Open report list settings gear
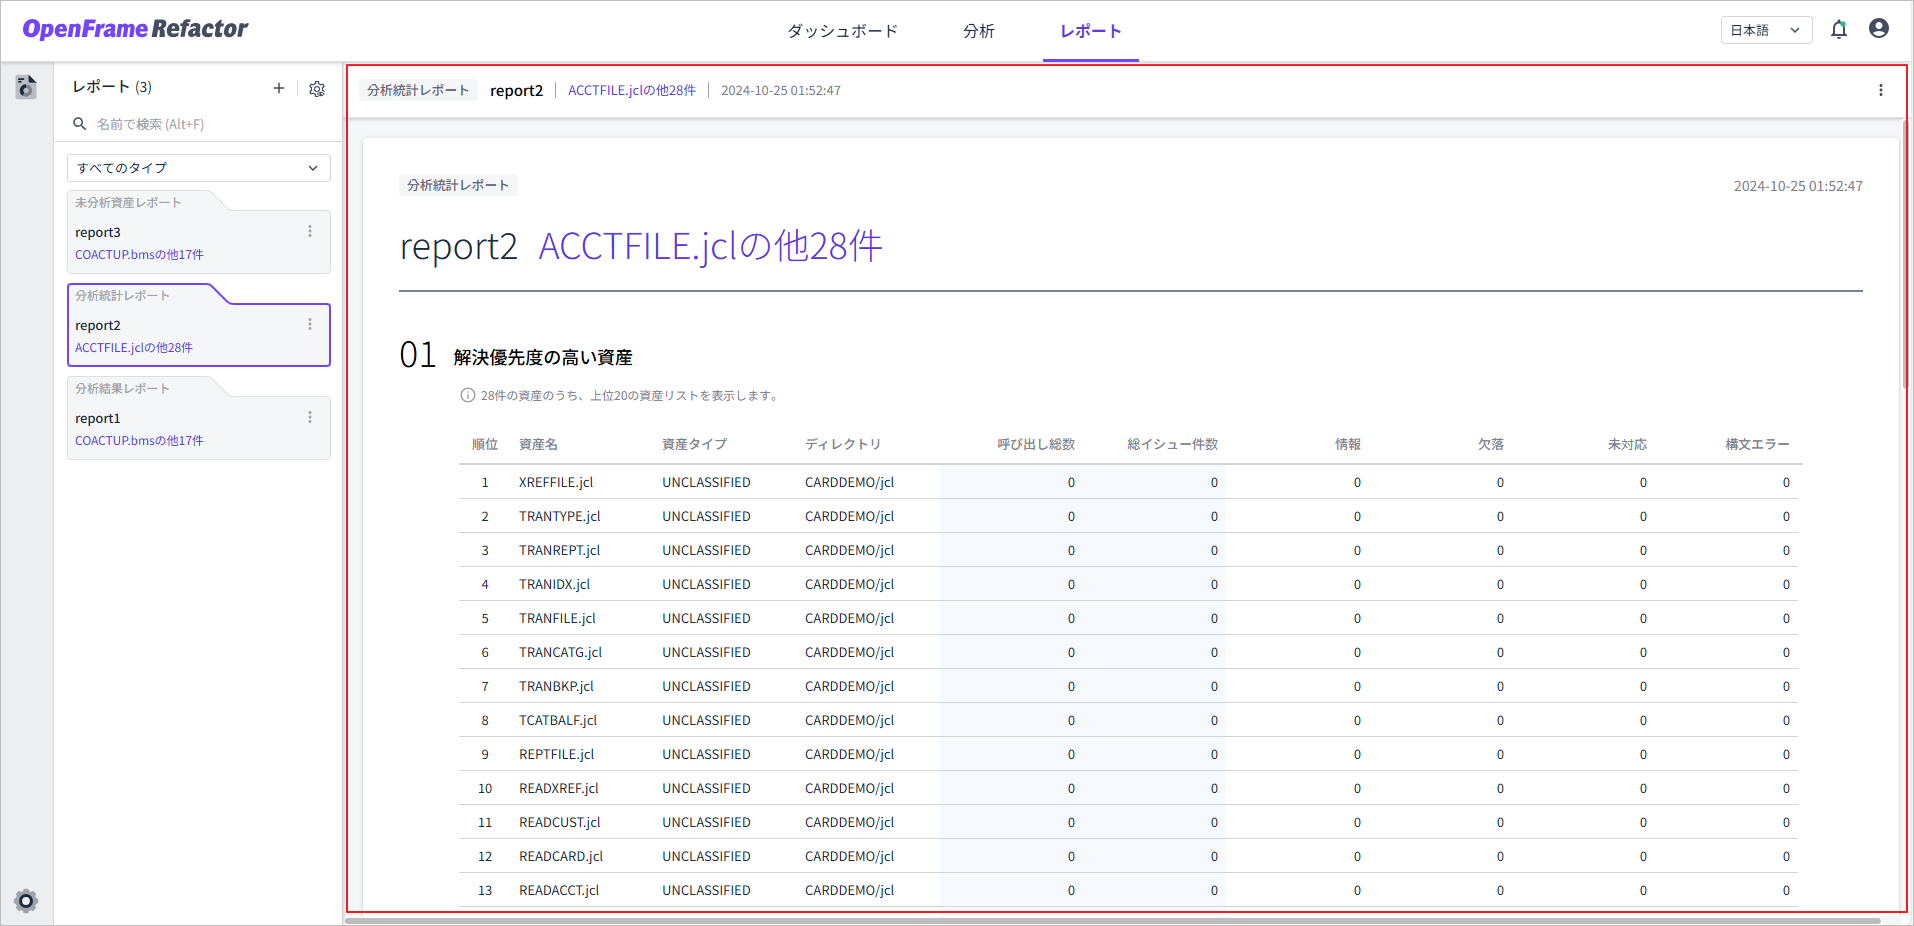1914x926 pixels. click(317, 88)
